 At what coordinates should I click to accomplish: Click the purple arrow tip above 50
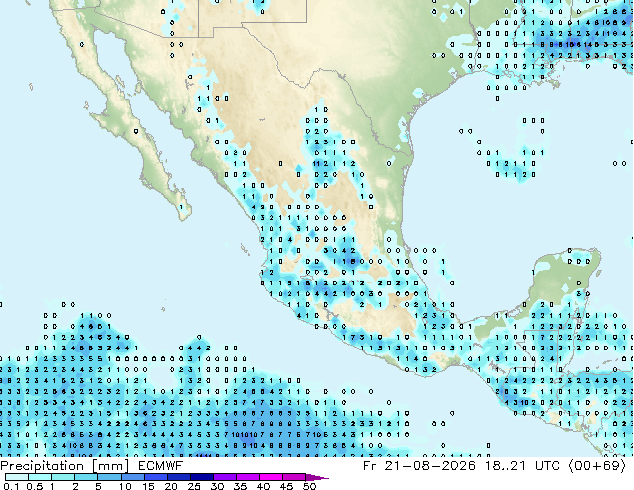pos(317,477)
